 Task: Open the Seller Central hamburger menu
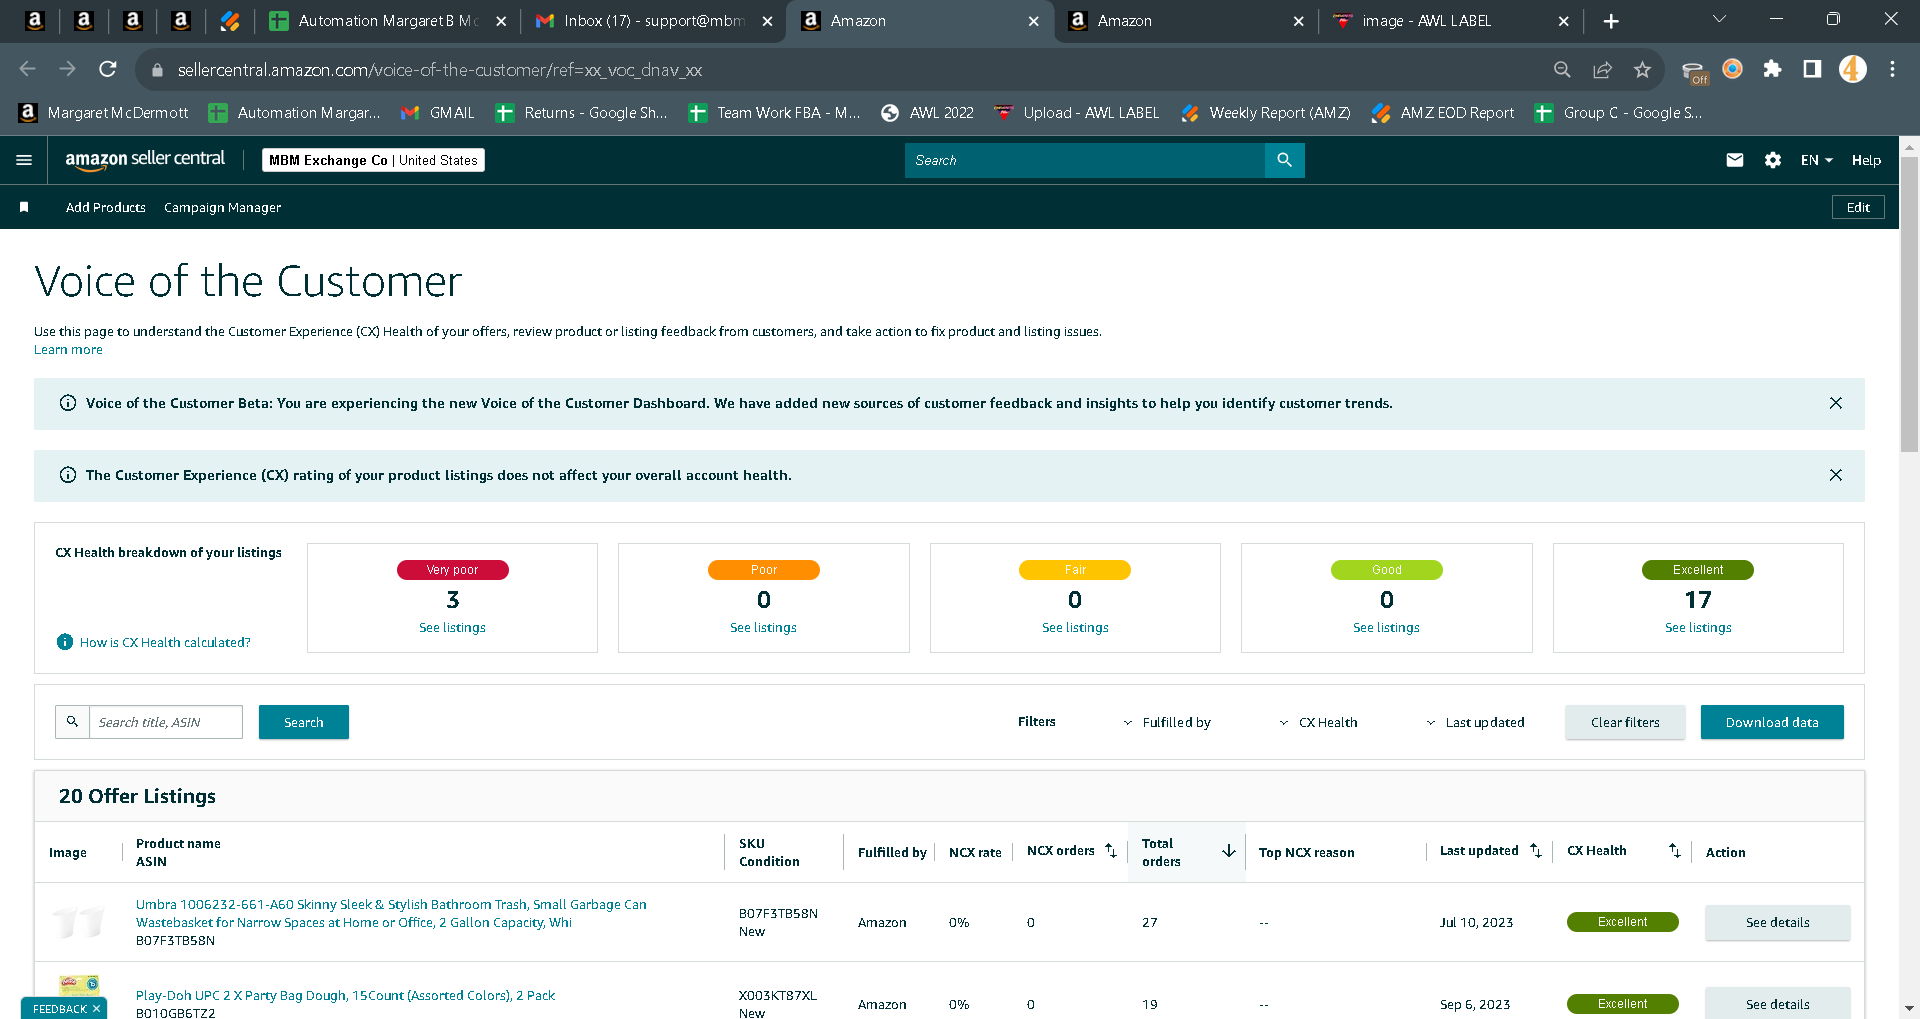[x=24, y=160]
